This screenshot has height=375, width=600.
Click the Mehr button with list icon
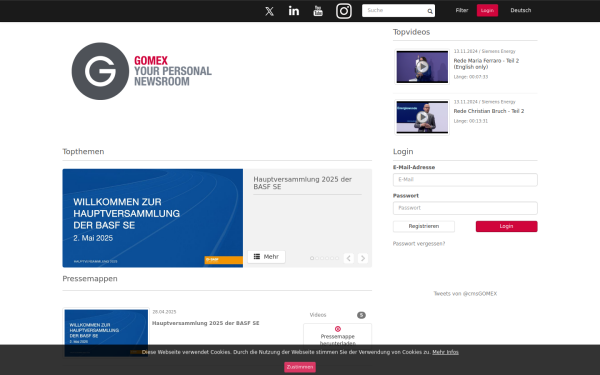[266, 256]
